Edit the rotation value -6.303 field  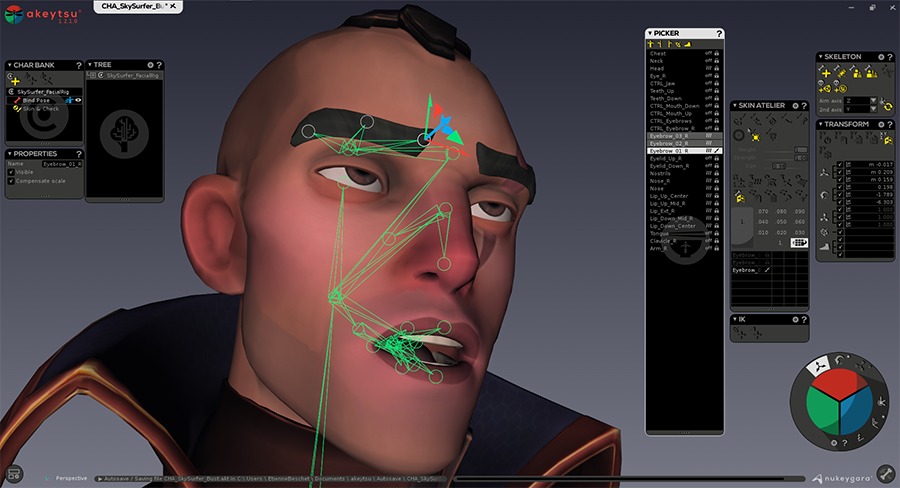[x=870, y=202]
